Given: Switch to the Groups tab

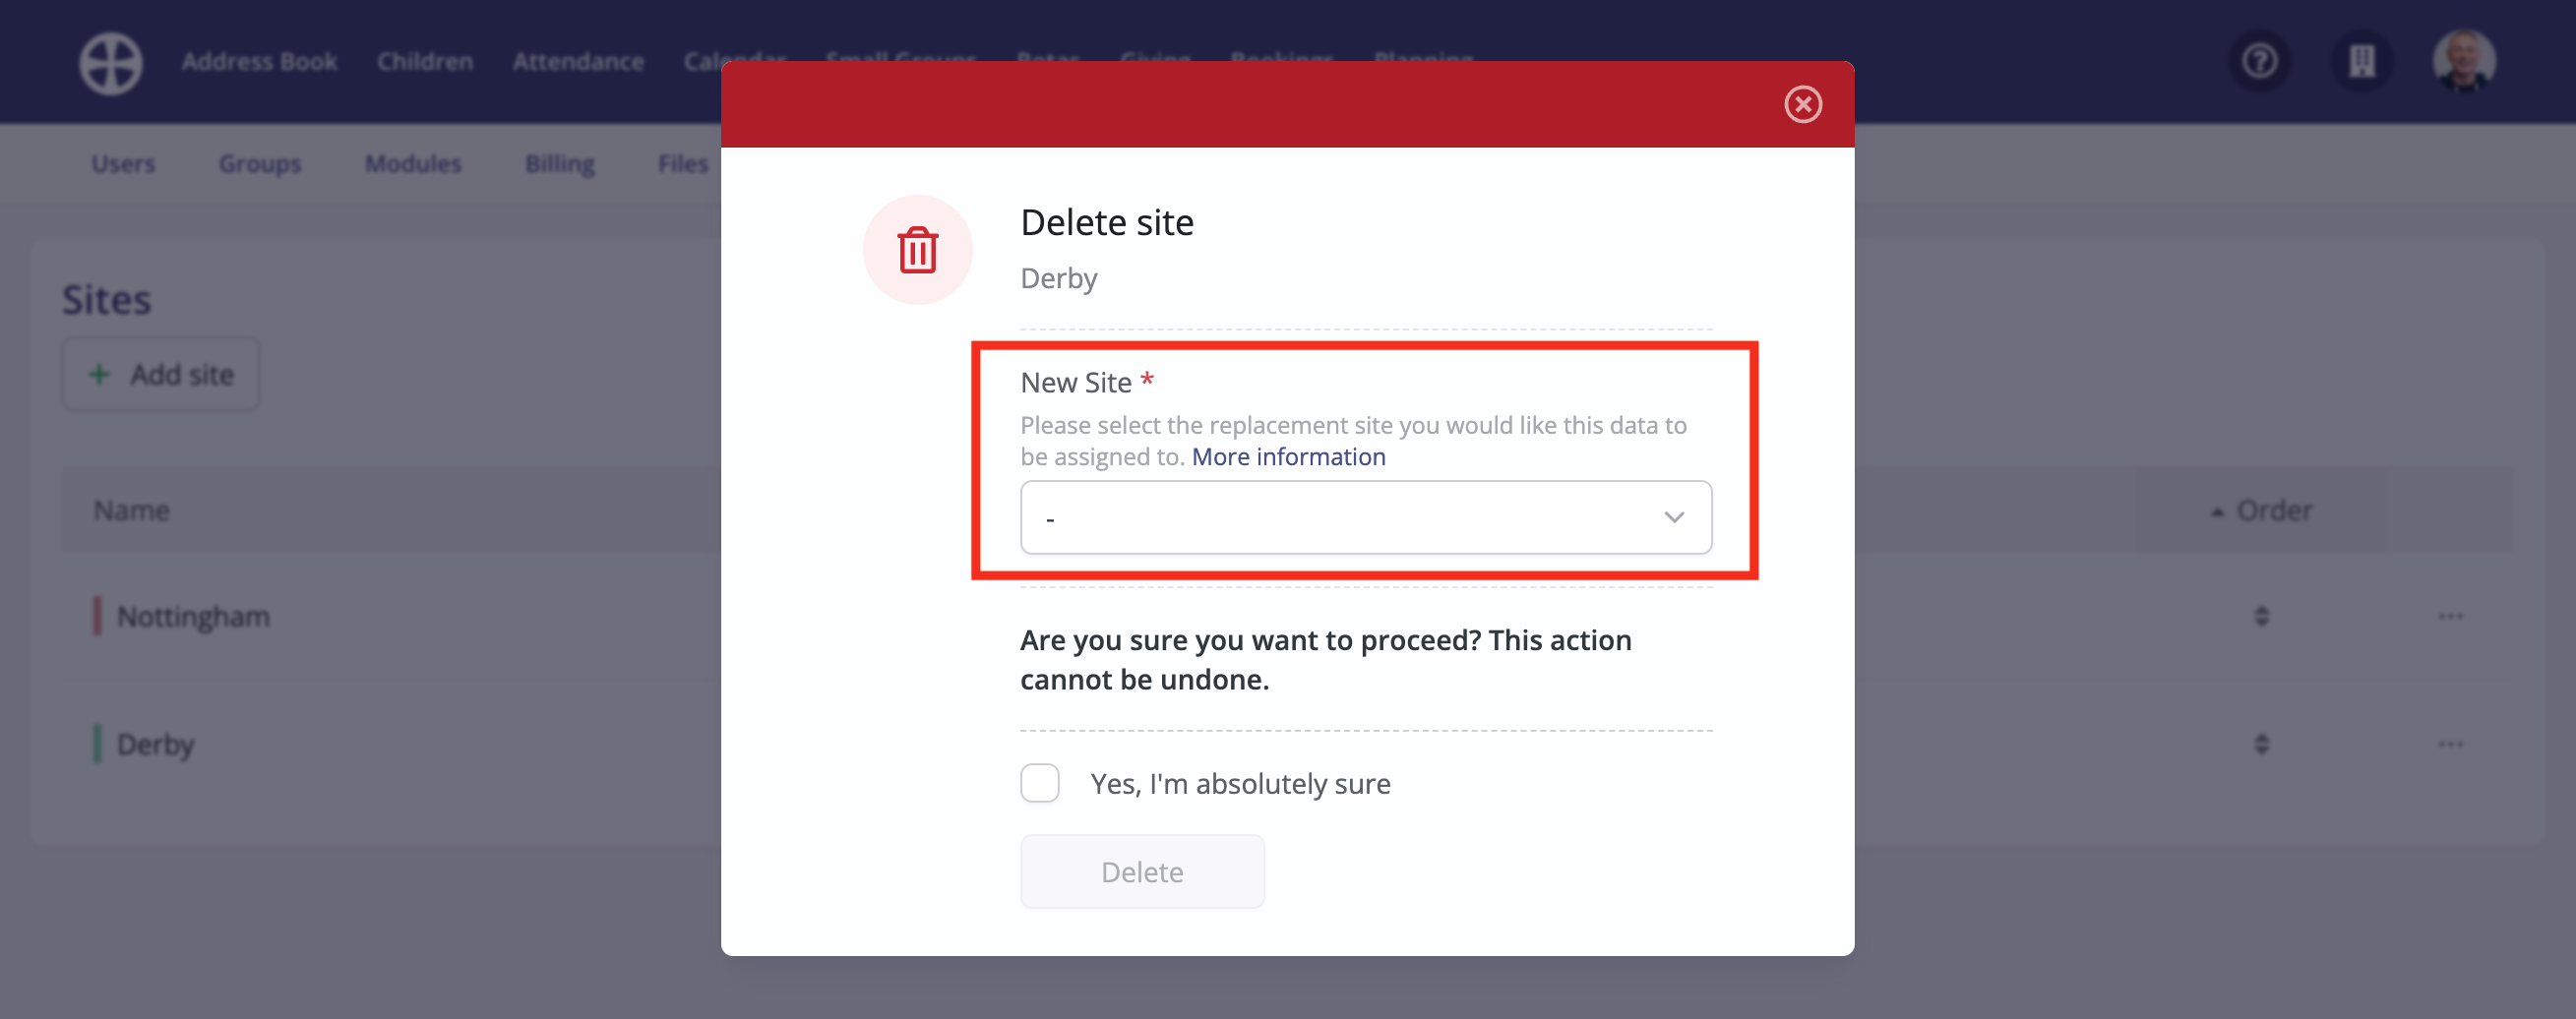Looking at the screenshot, I should pyautogui.click(x=260, y=164).
